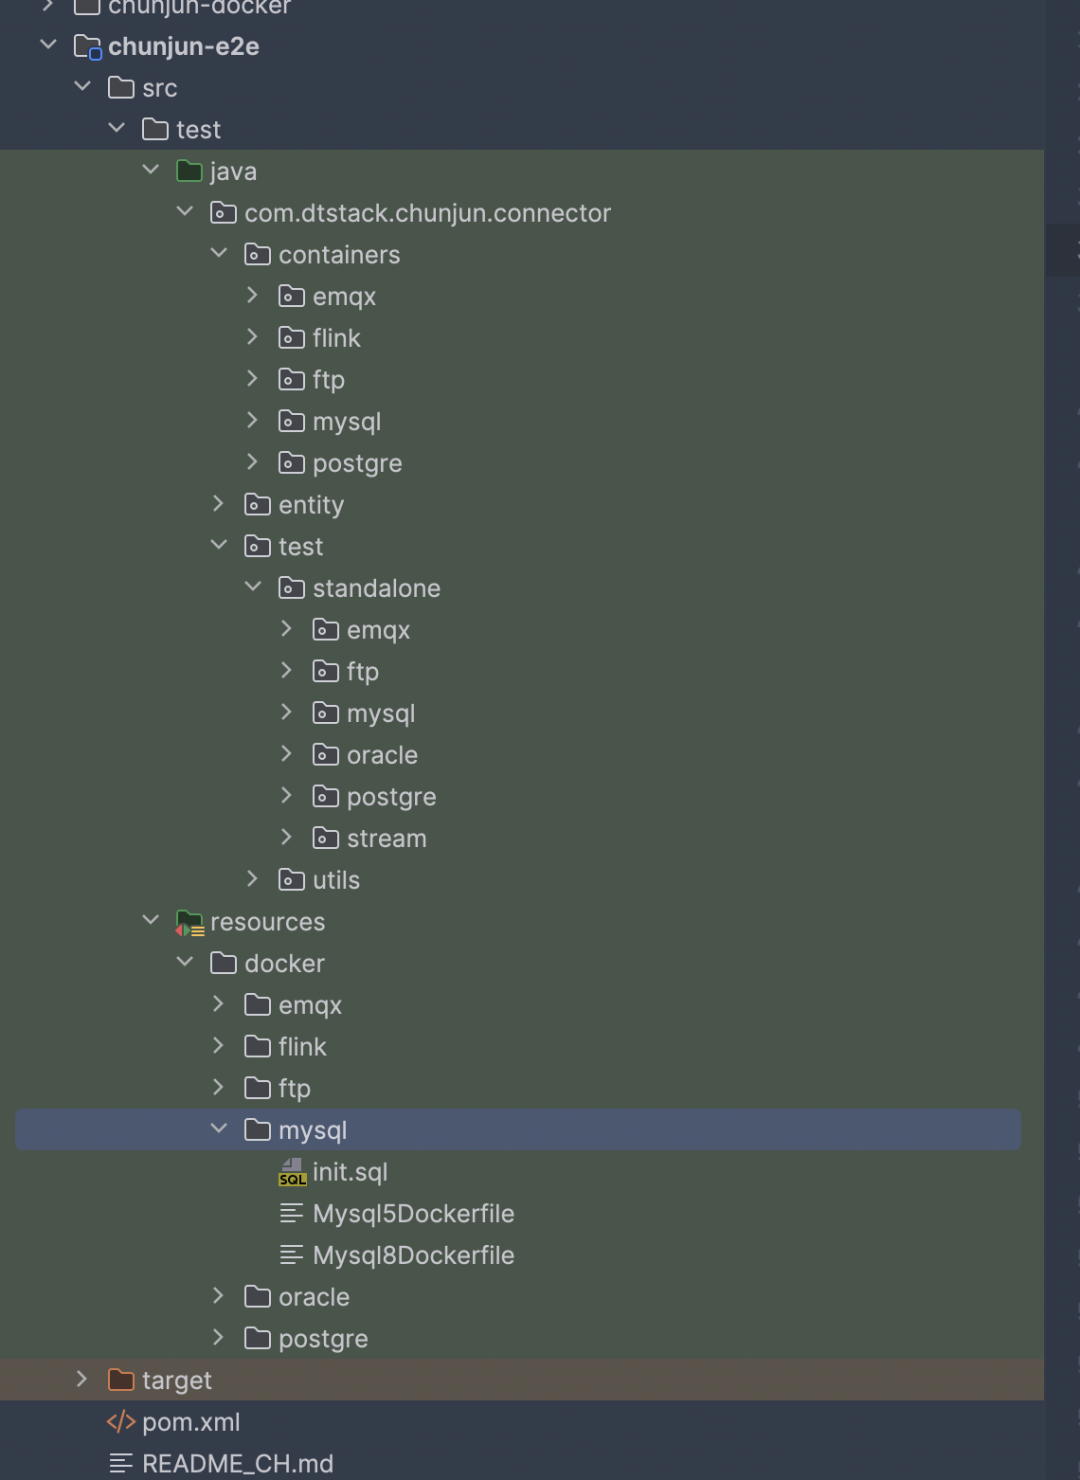
Task: Select the stream package under standalone
Action: (x=386, y=838)
